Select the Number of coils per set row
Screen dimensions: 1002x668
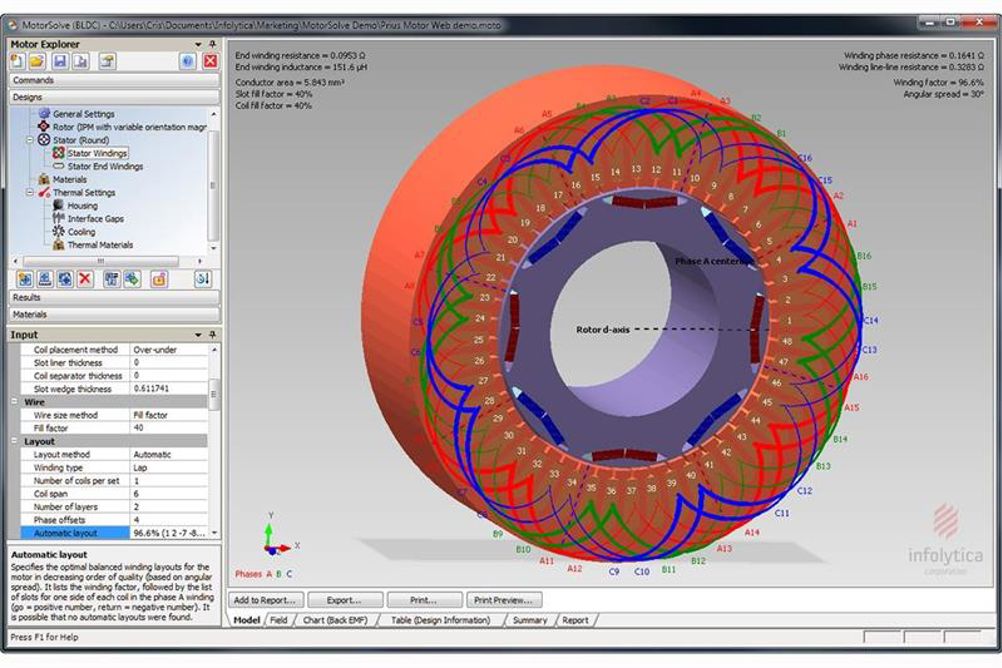coord(114,480)
